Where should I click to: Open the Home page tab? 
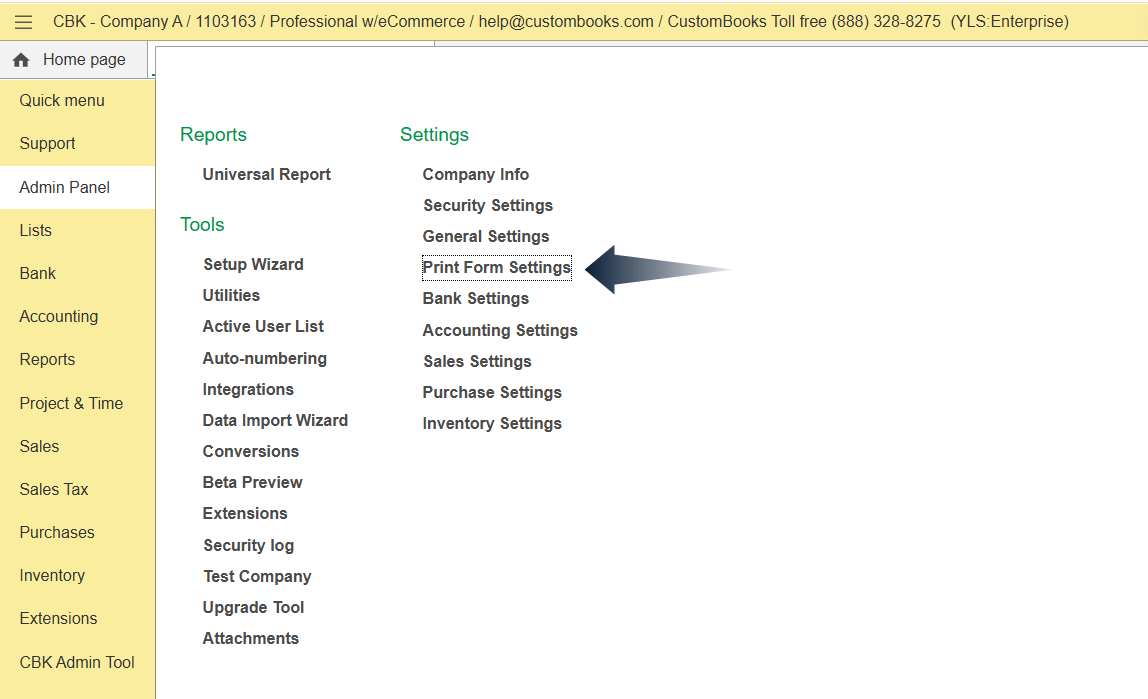point(84,60)
